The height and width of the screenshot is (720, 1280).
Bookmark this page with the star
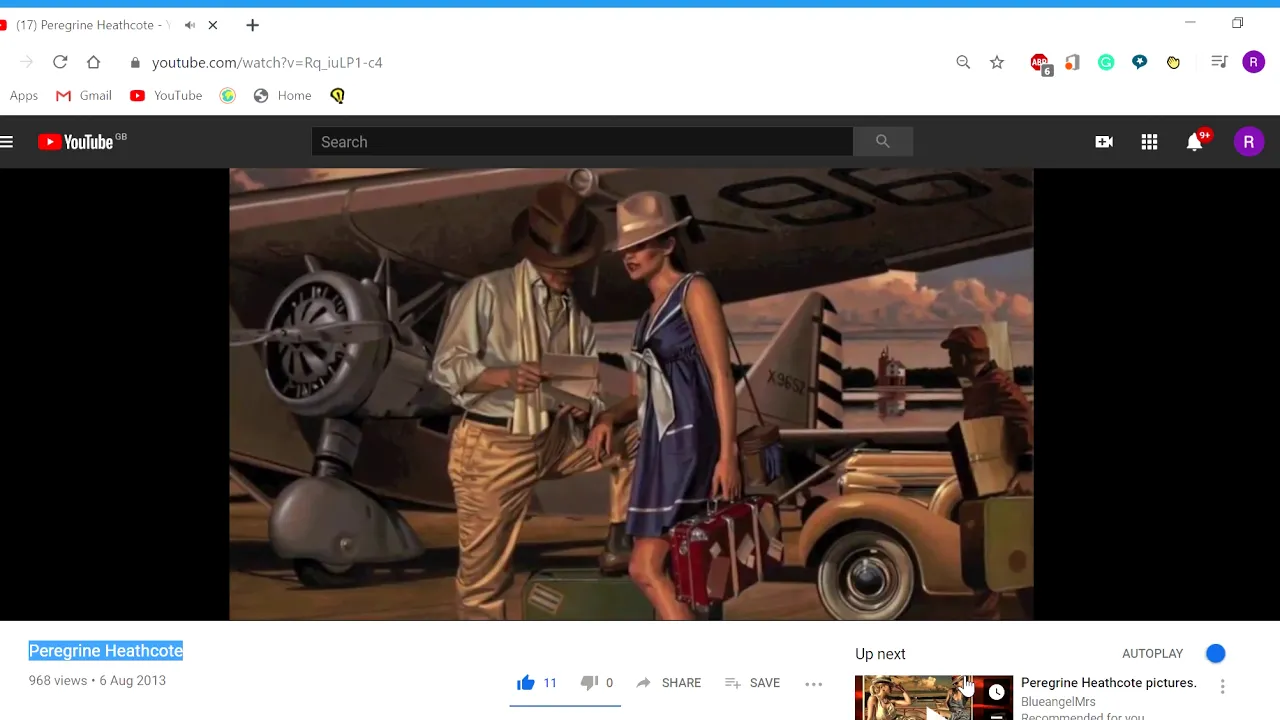coord(997,62)
